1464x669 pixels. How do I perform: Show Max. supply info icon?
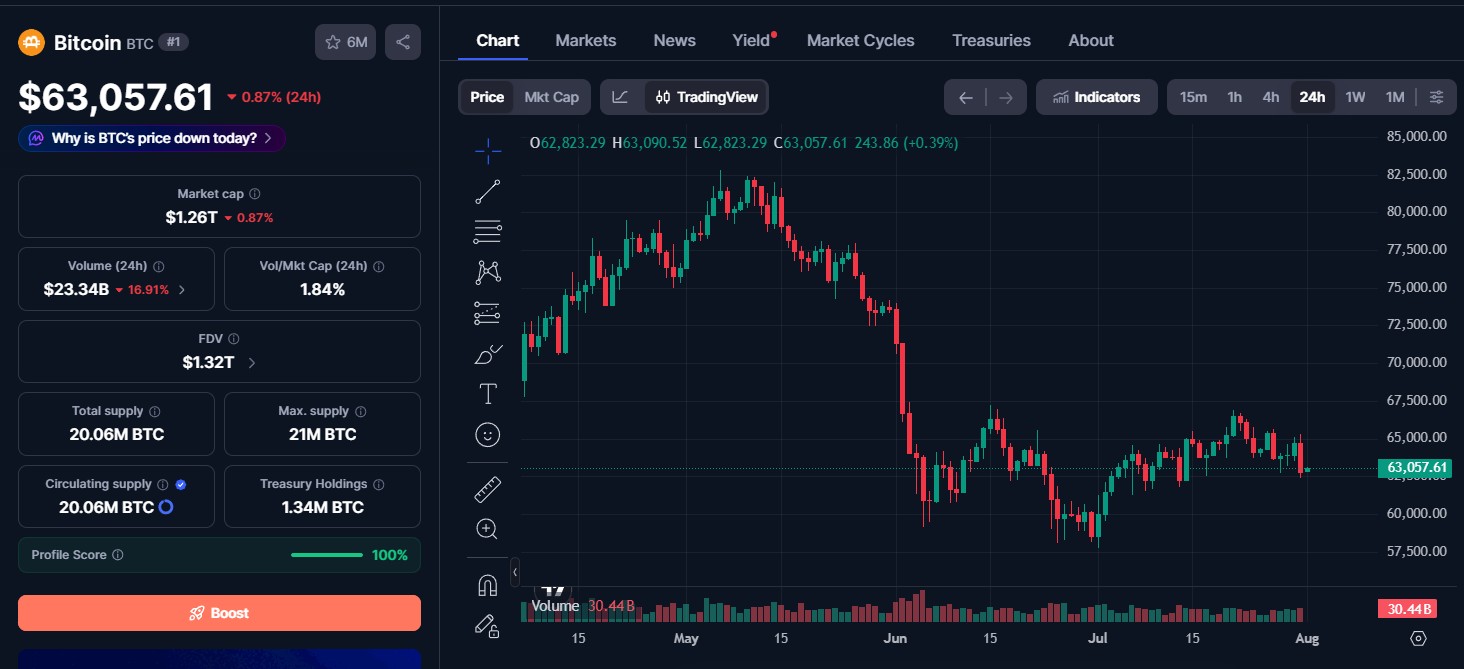361,412
